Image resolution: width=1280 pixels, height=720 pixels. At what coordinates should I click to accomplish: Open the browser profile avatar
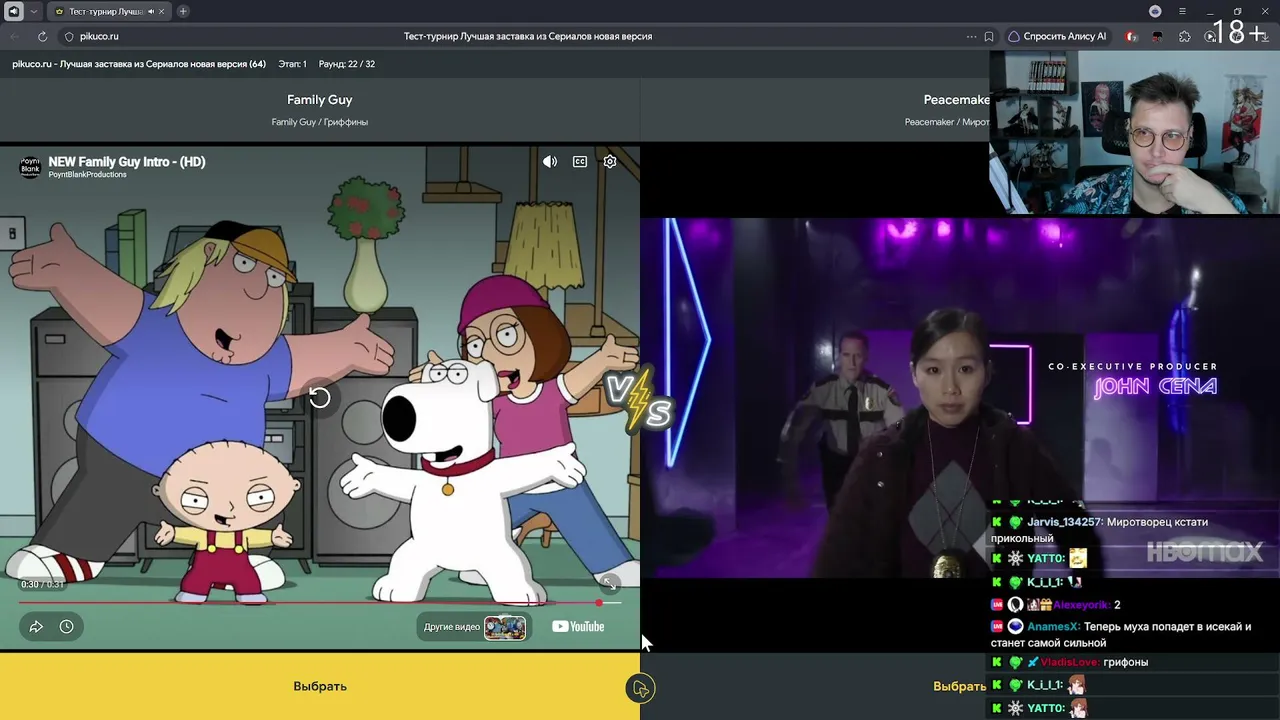coord(1155,11)
